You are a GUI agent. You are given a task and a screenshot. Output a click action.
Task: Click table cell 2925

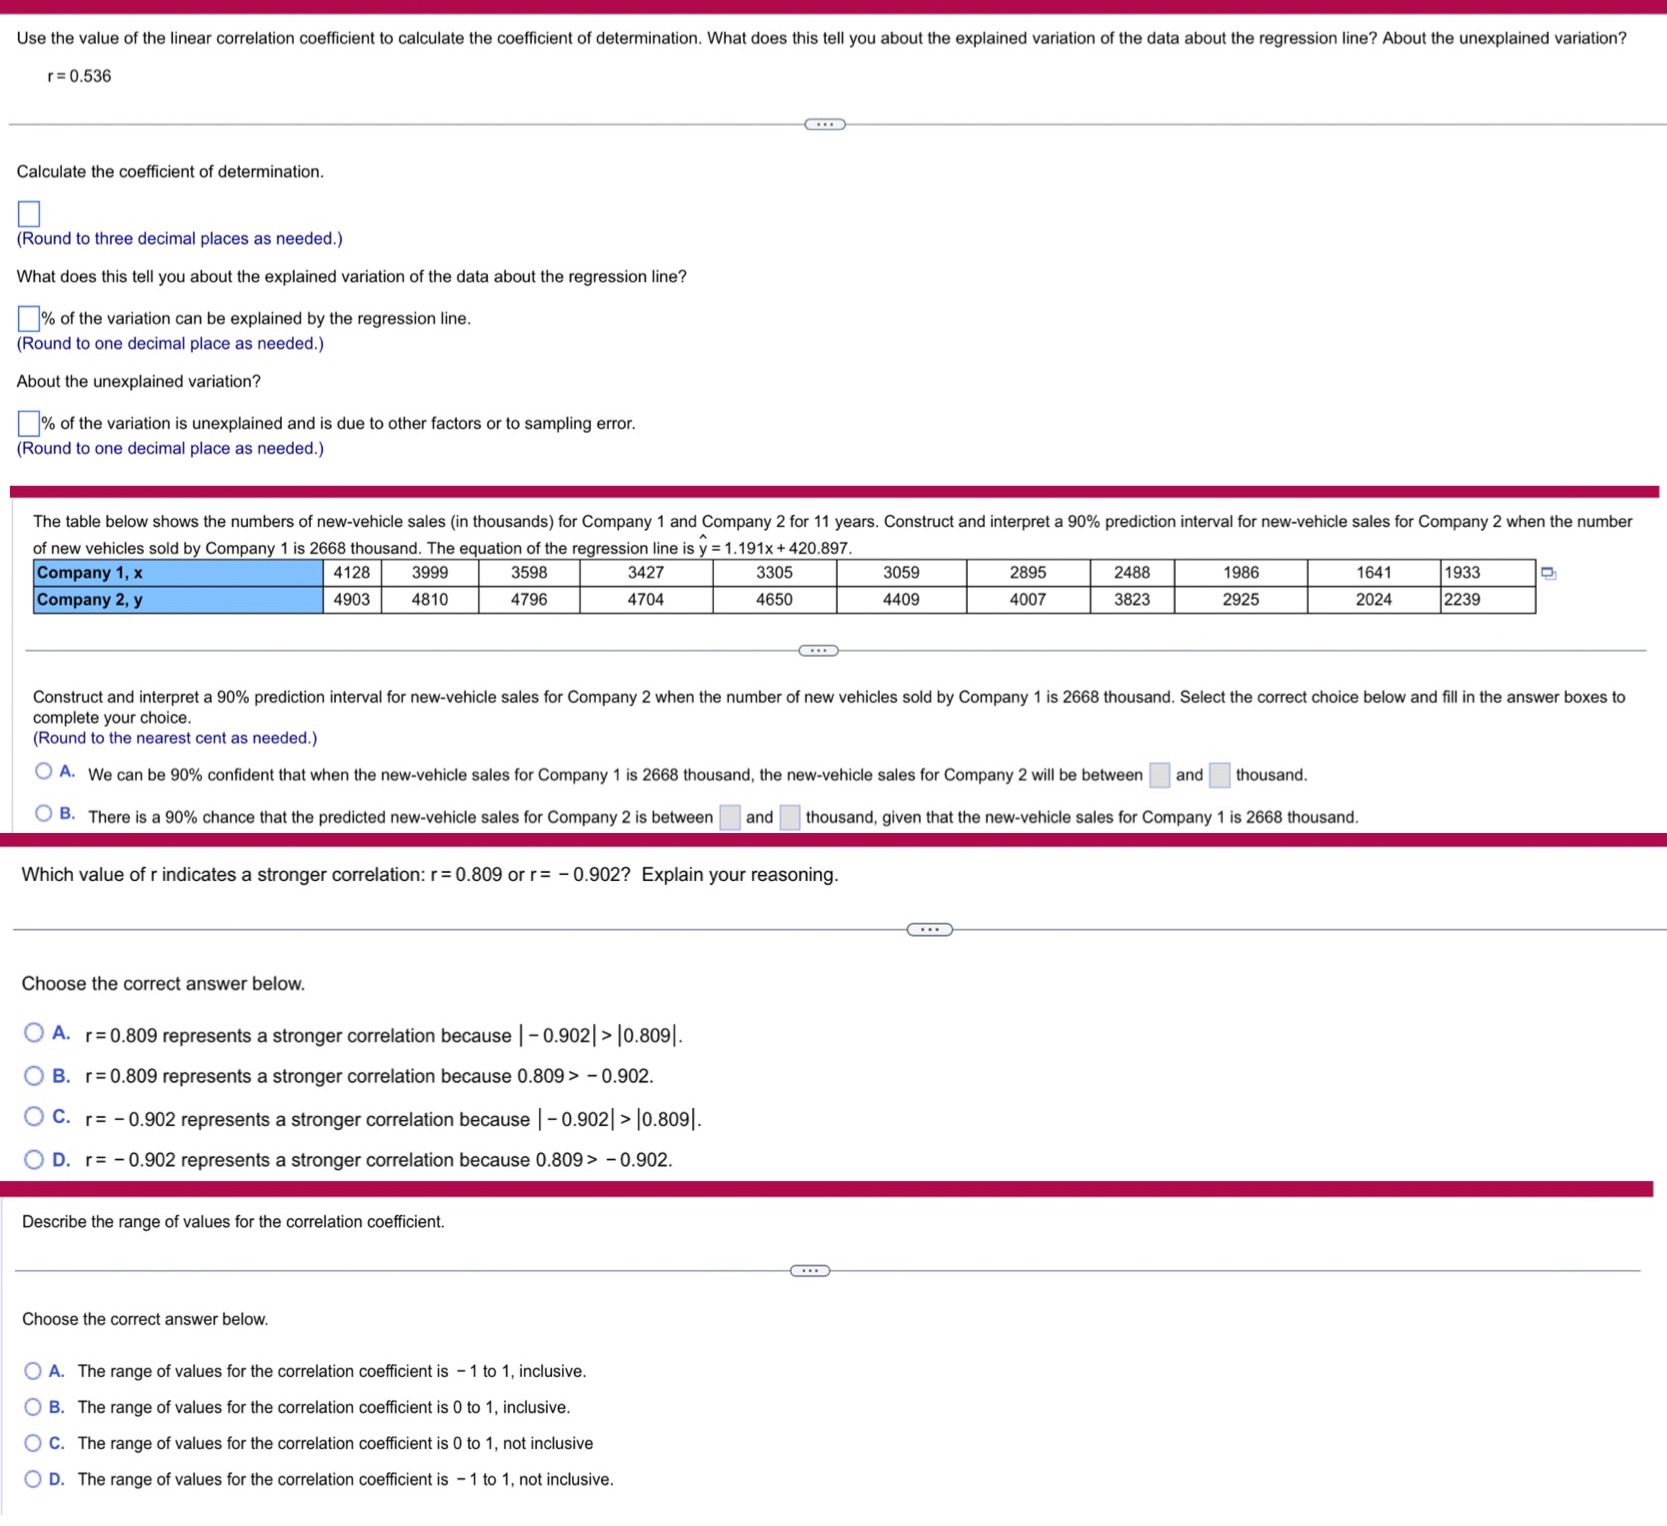tap(1241, 600)
